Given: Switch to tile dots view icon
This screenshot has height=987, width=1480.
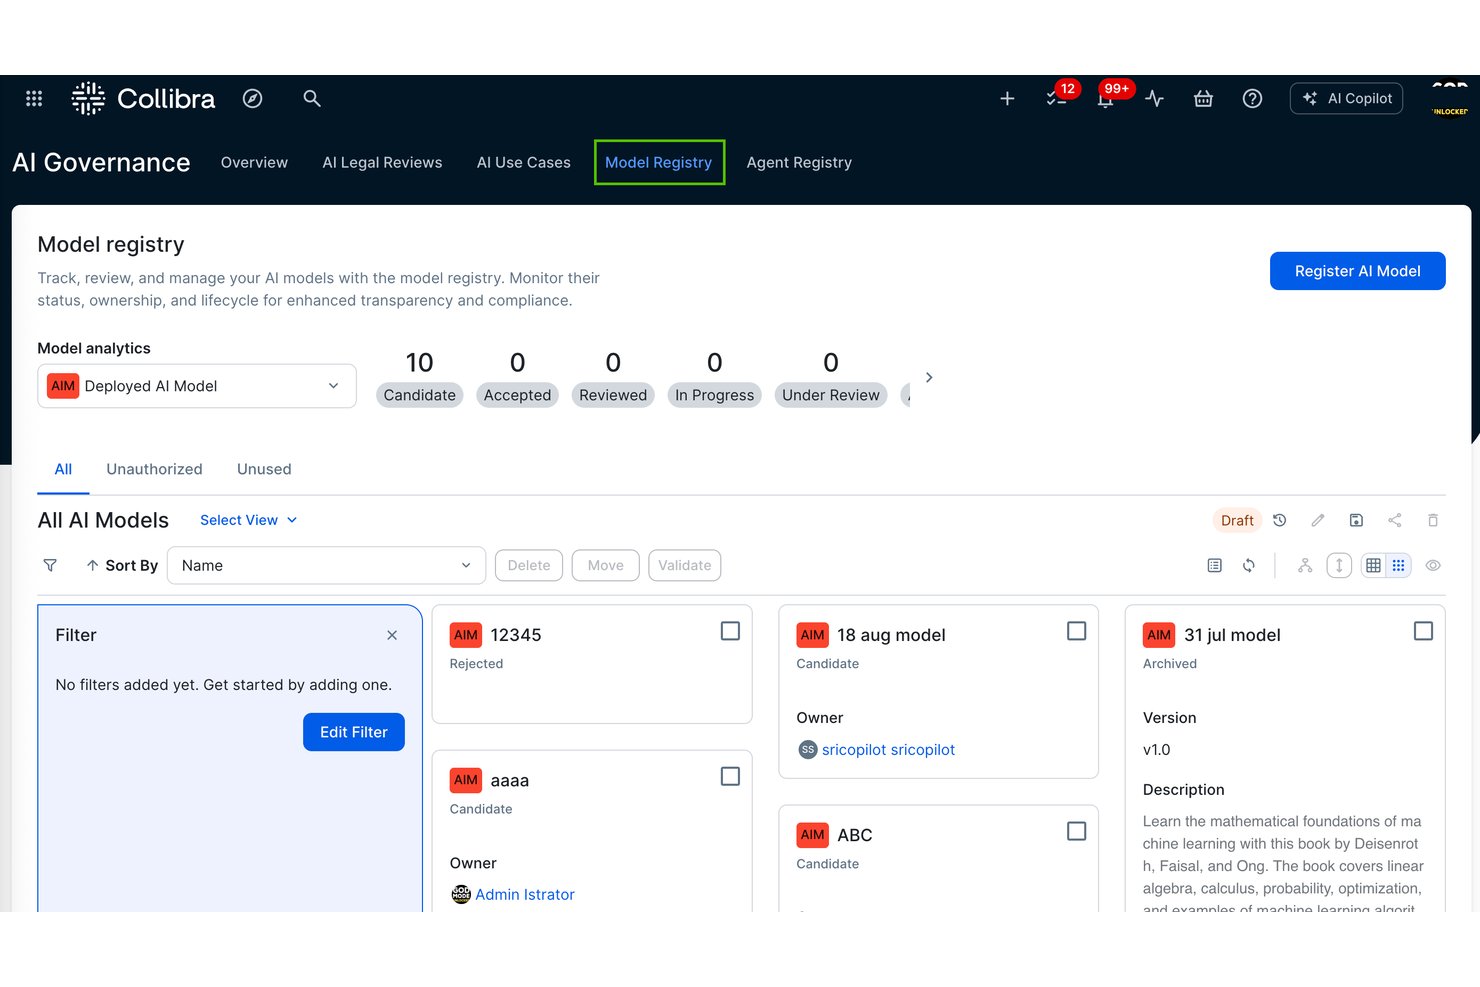Looking at the screenshot, I should tap(1399, 565).
